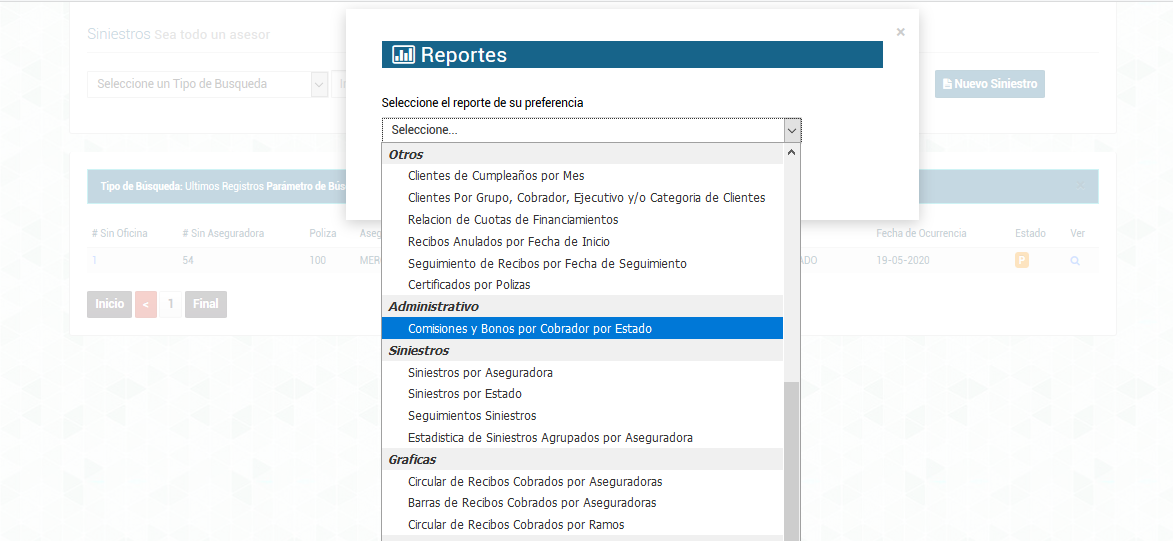Click the orange P estado badge
The image size is (1173, 541).
(1021, 260)
